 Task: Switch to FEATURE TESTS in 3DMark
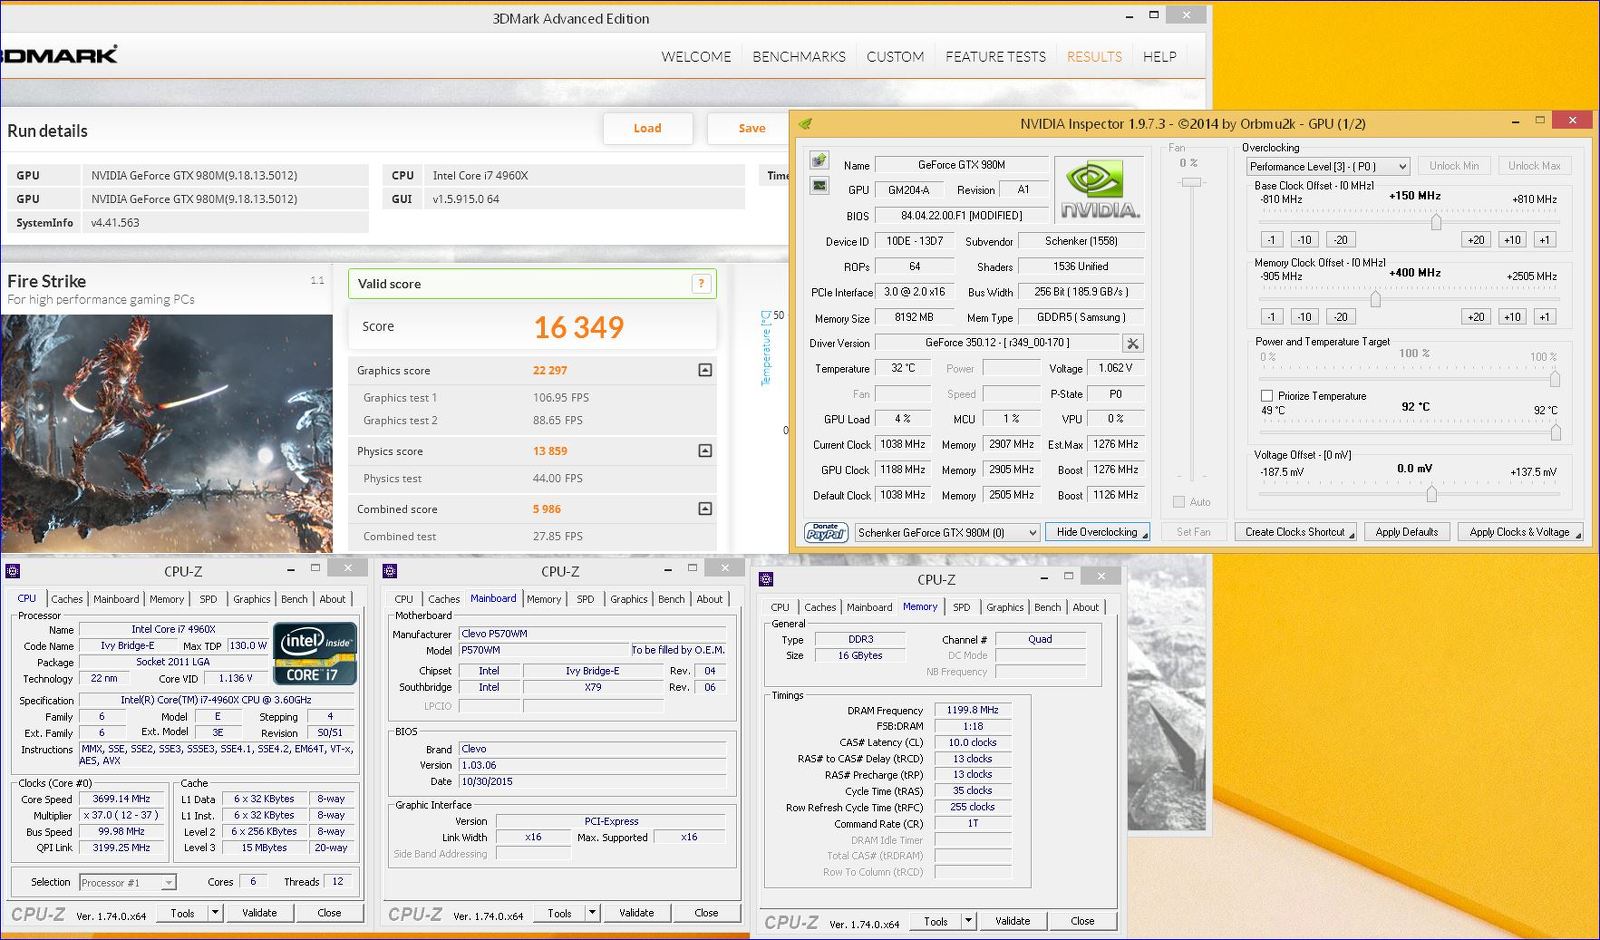point(995,57)
